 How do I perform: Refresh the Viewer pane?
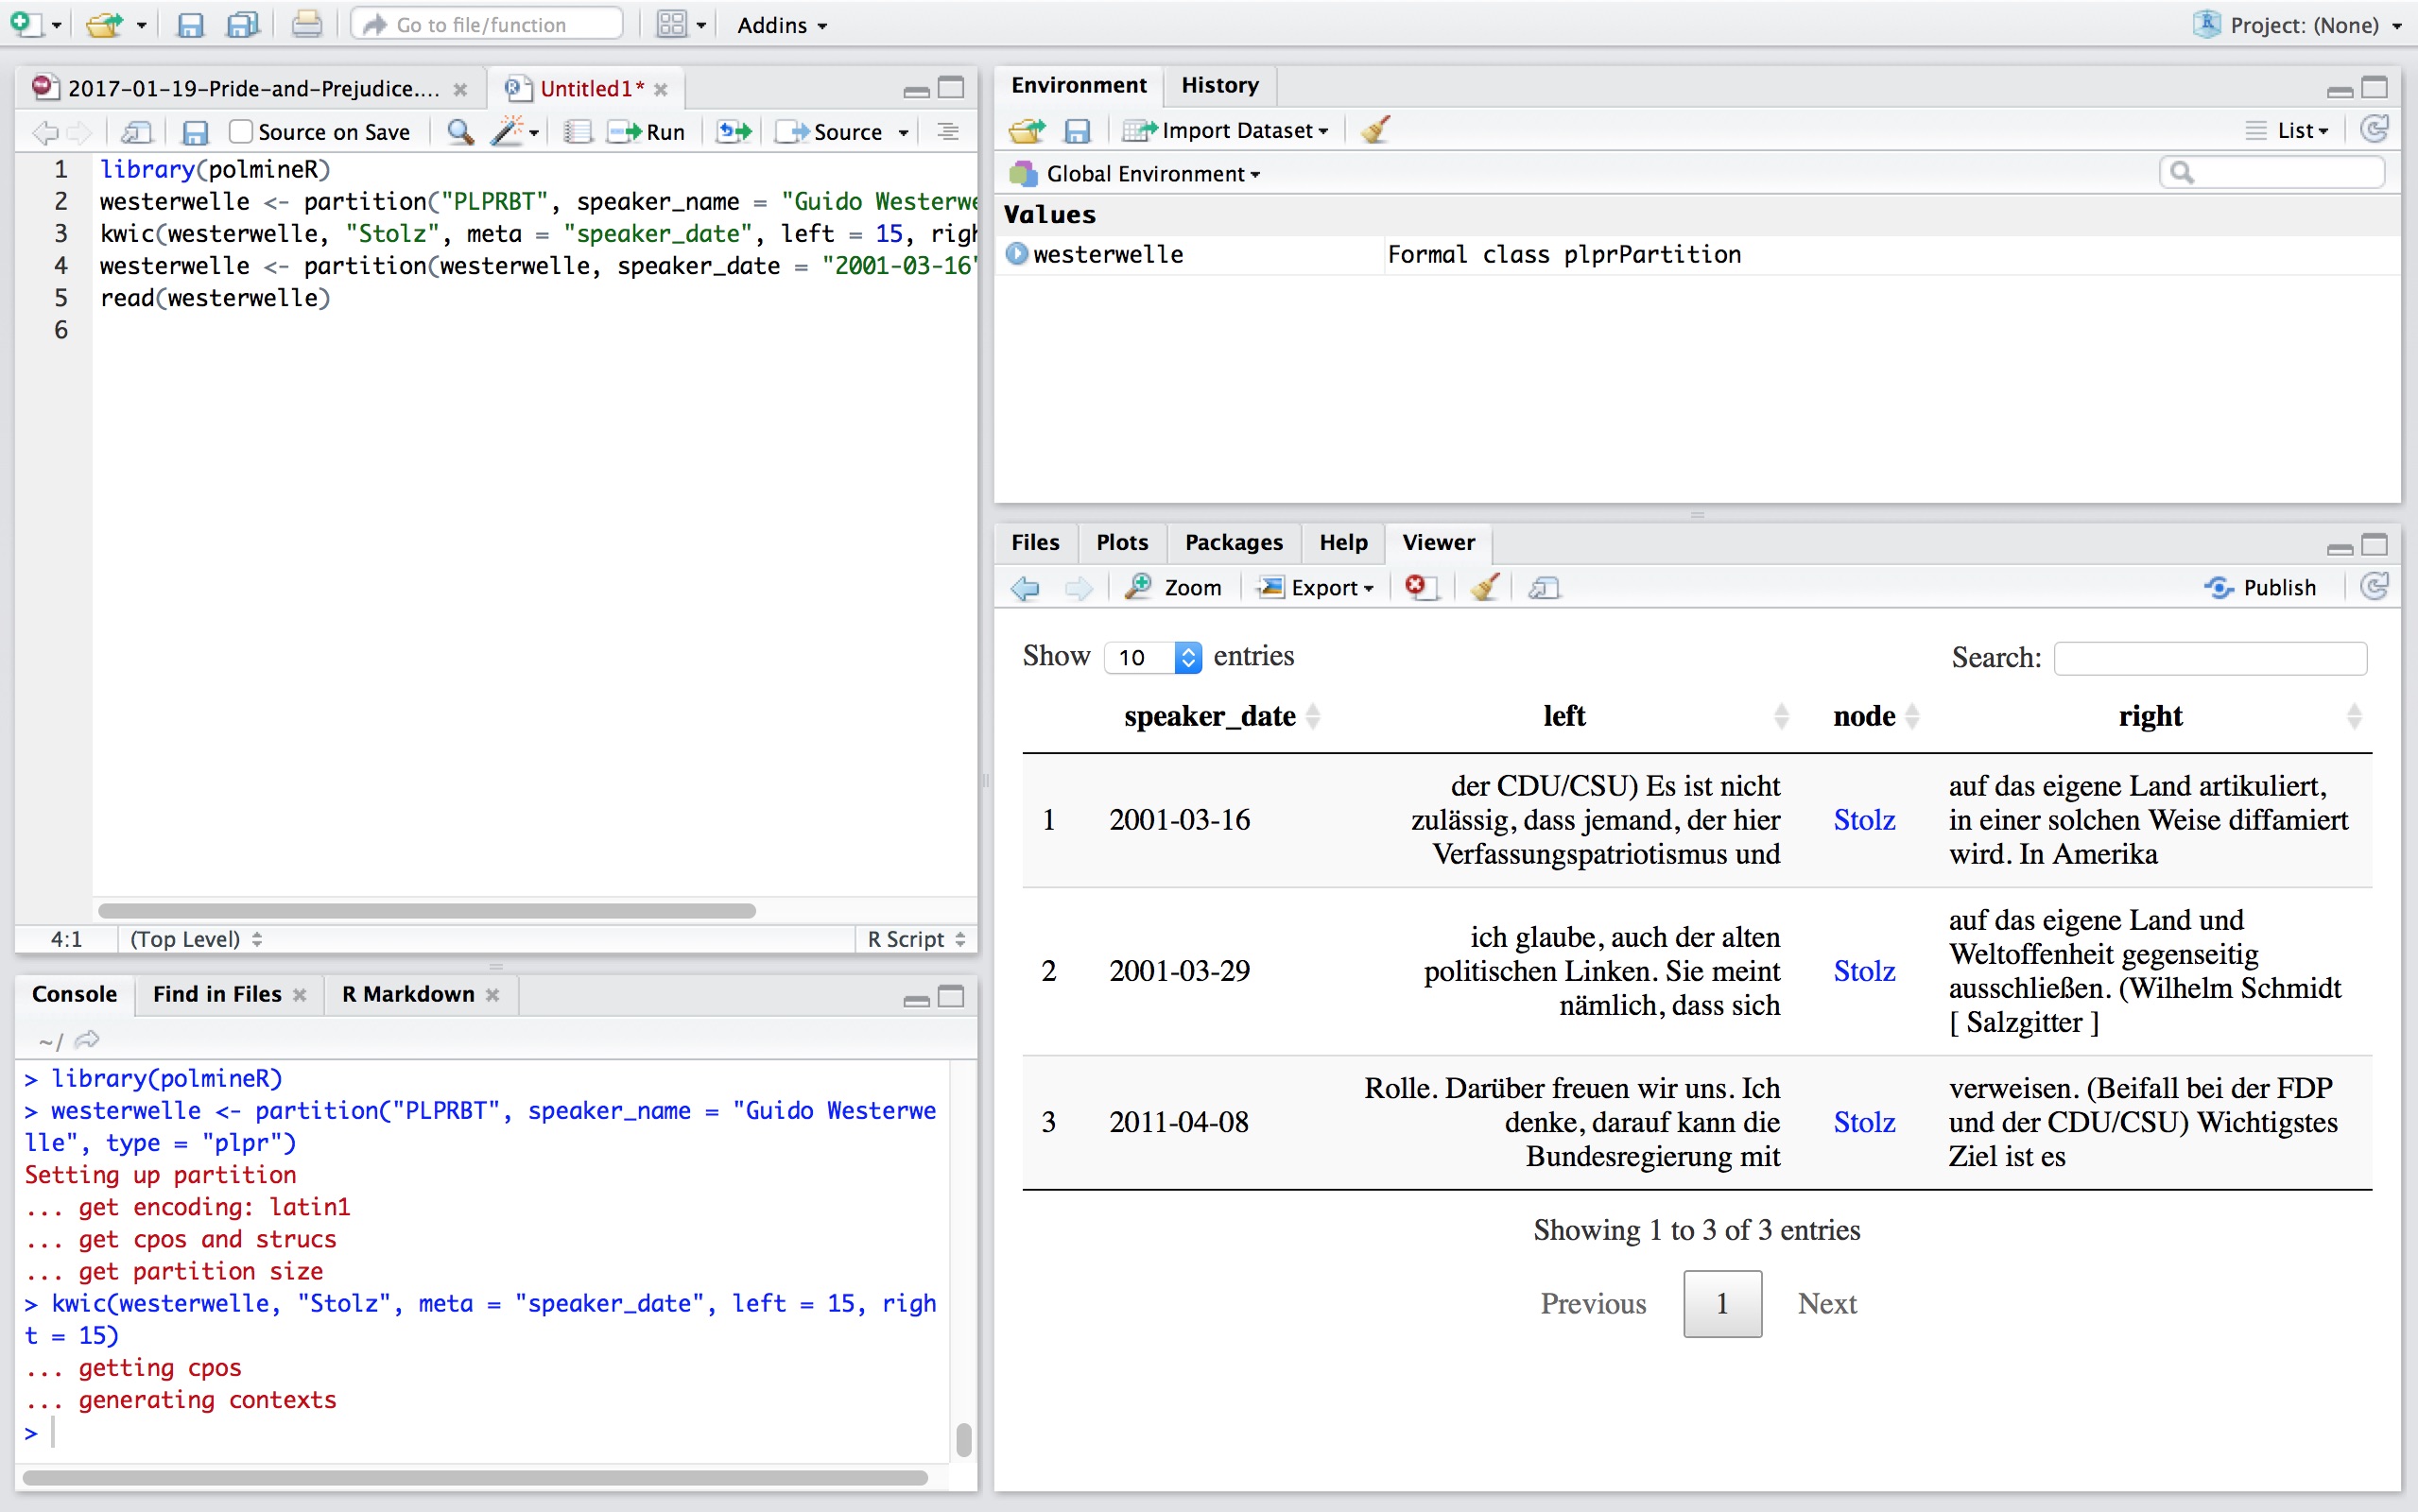2375,586
